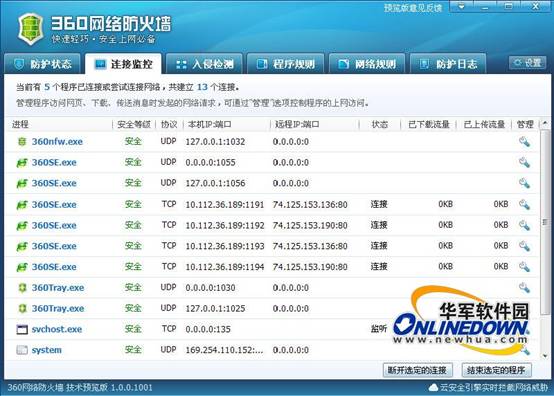This screenshot has width=554, height=396.
Task: Click manage icon for 360SE.exe port 1056
Action: 524,183
